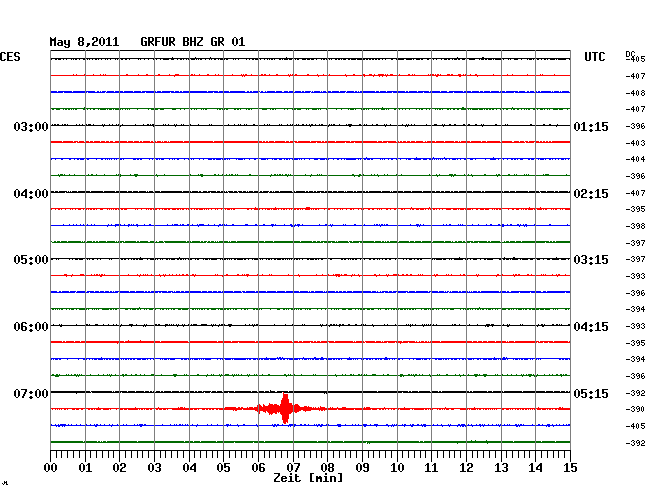This screenshot has width=650, height=494.
Task: Click the "00" minute axis label
Action: click(x=51, y=467)
